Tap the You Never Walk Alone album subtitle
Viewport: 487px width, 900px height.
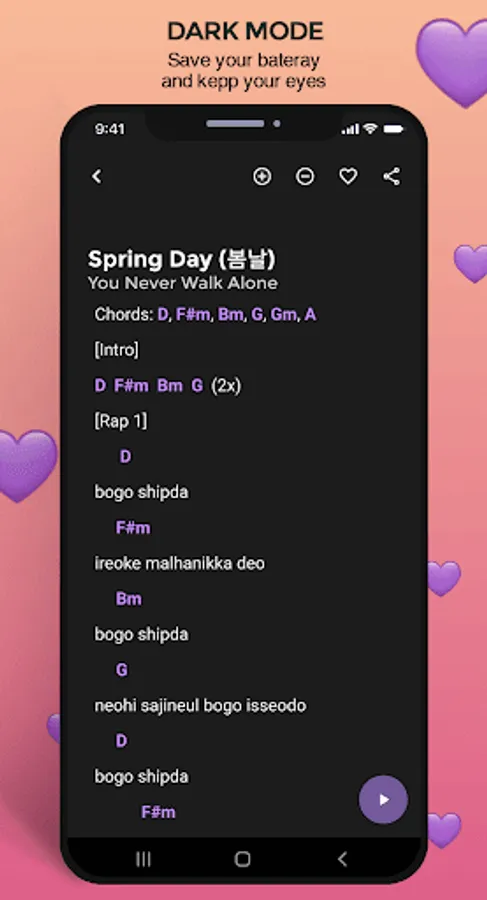tap(183, 283)
